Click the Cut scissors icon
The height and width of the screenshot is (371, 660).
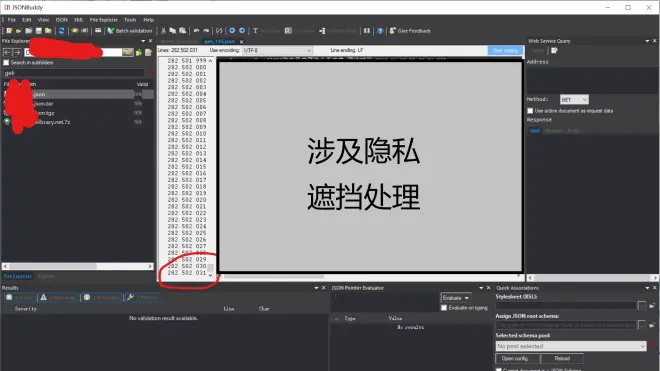click(163, 31)
